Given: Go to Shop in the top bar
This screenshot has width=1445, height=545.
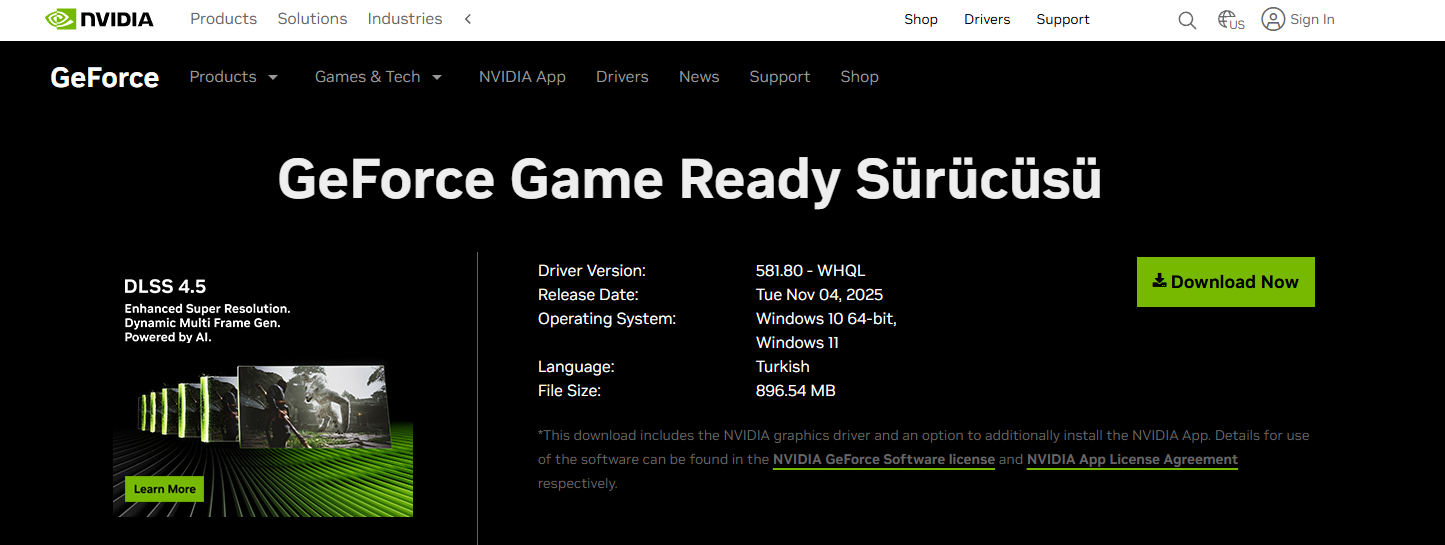Looking at the screenshot, I should (921, 19).
